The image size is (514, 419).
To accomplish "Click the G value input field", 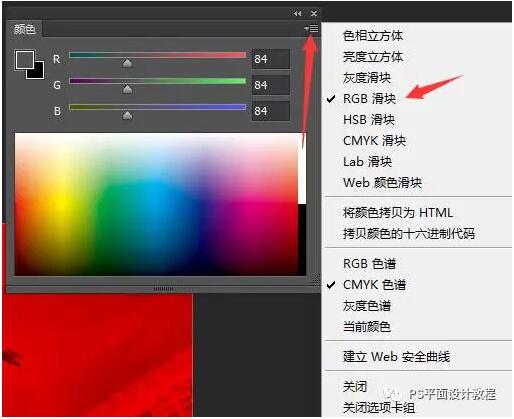I will pos(271,85).
